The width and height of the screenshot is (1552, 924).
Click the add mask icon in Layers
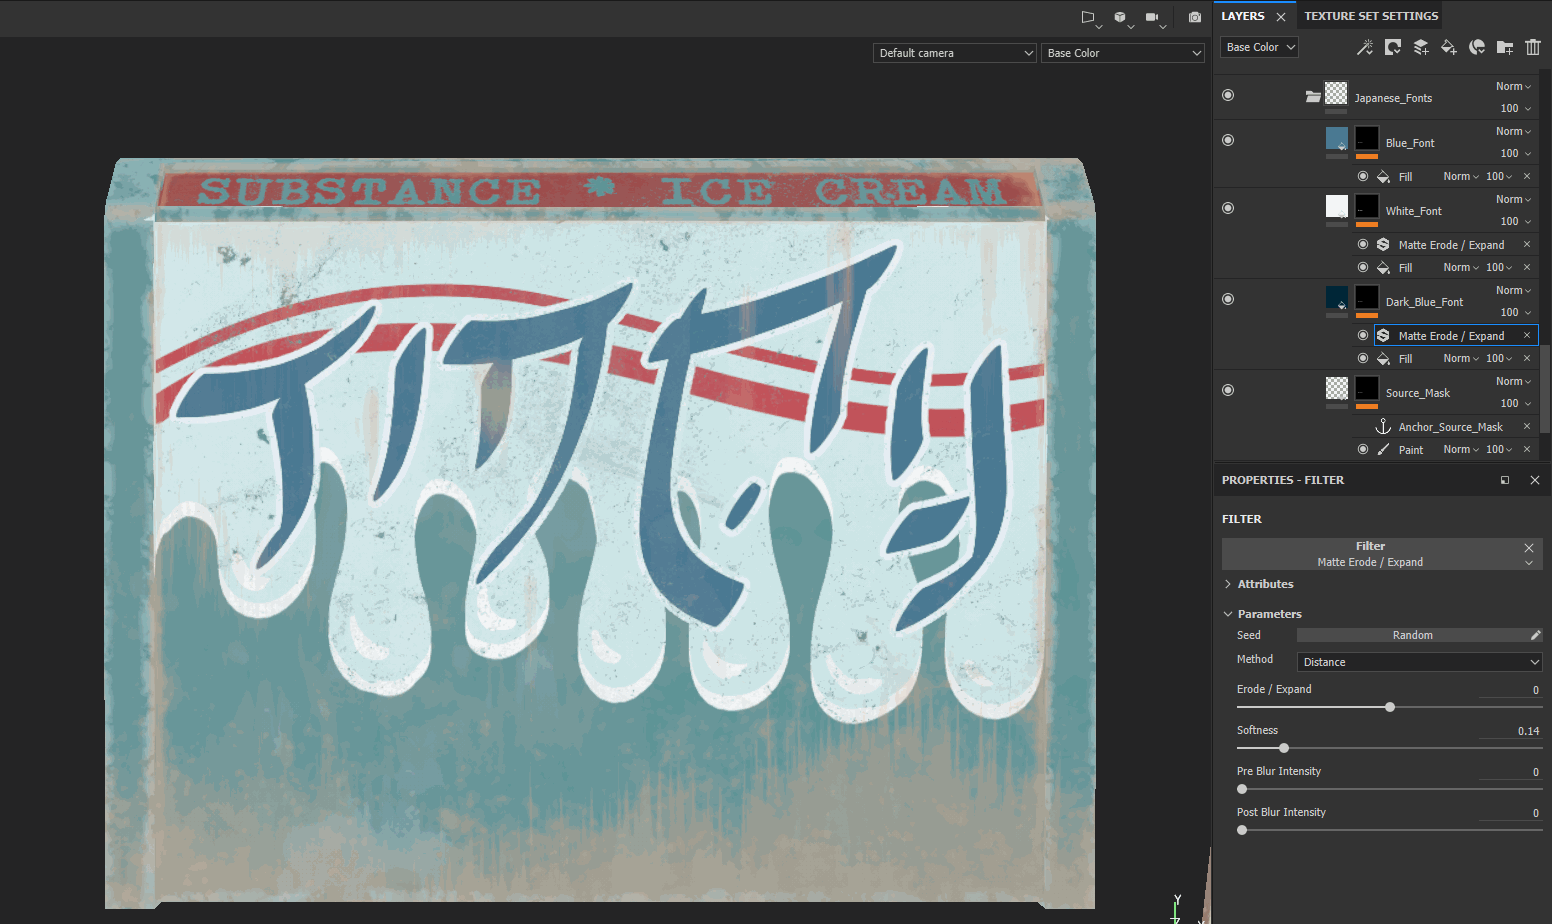(1392, 47)
